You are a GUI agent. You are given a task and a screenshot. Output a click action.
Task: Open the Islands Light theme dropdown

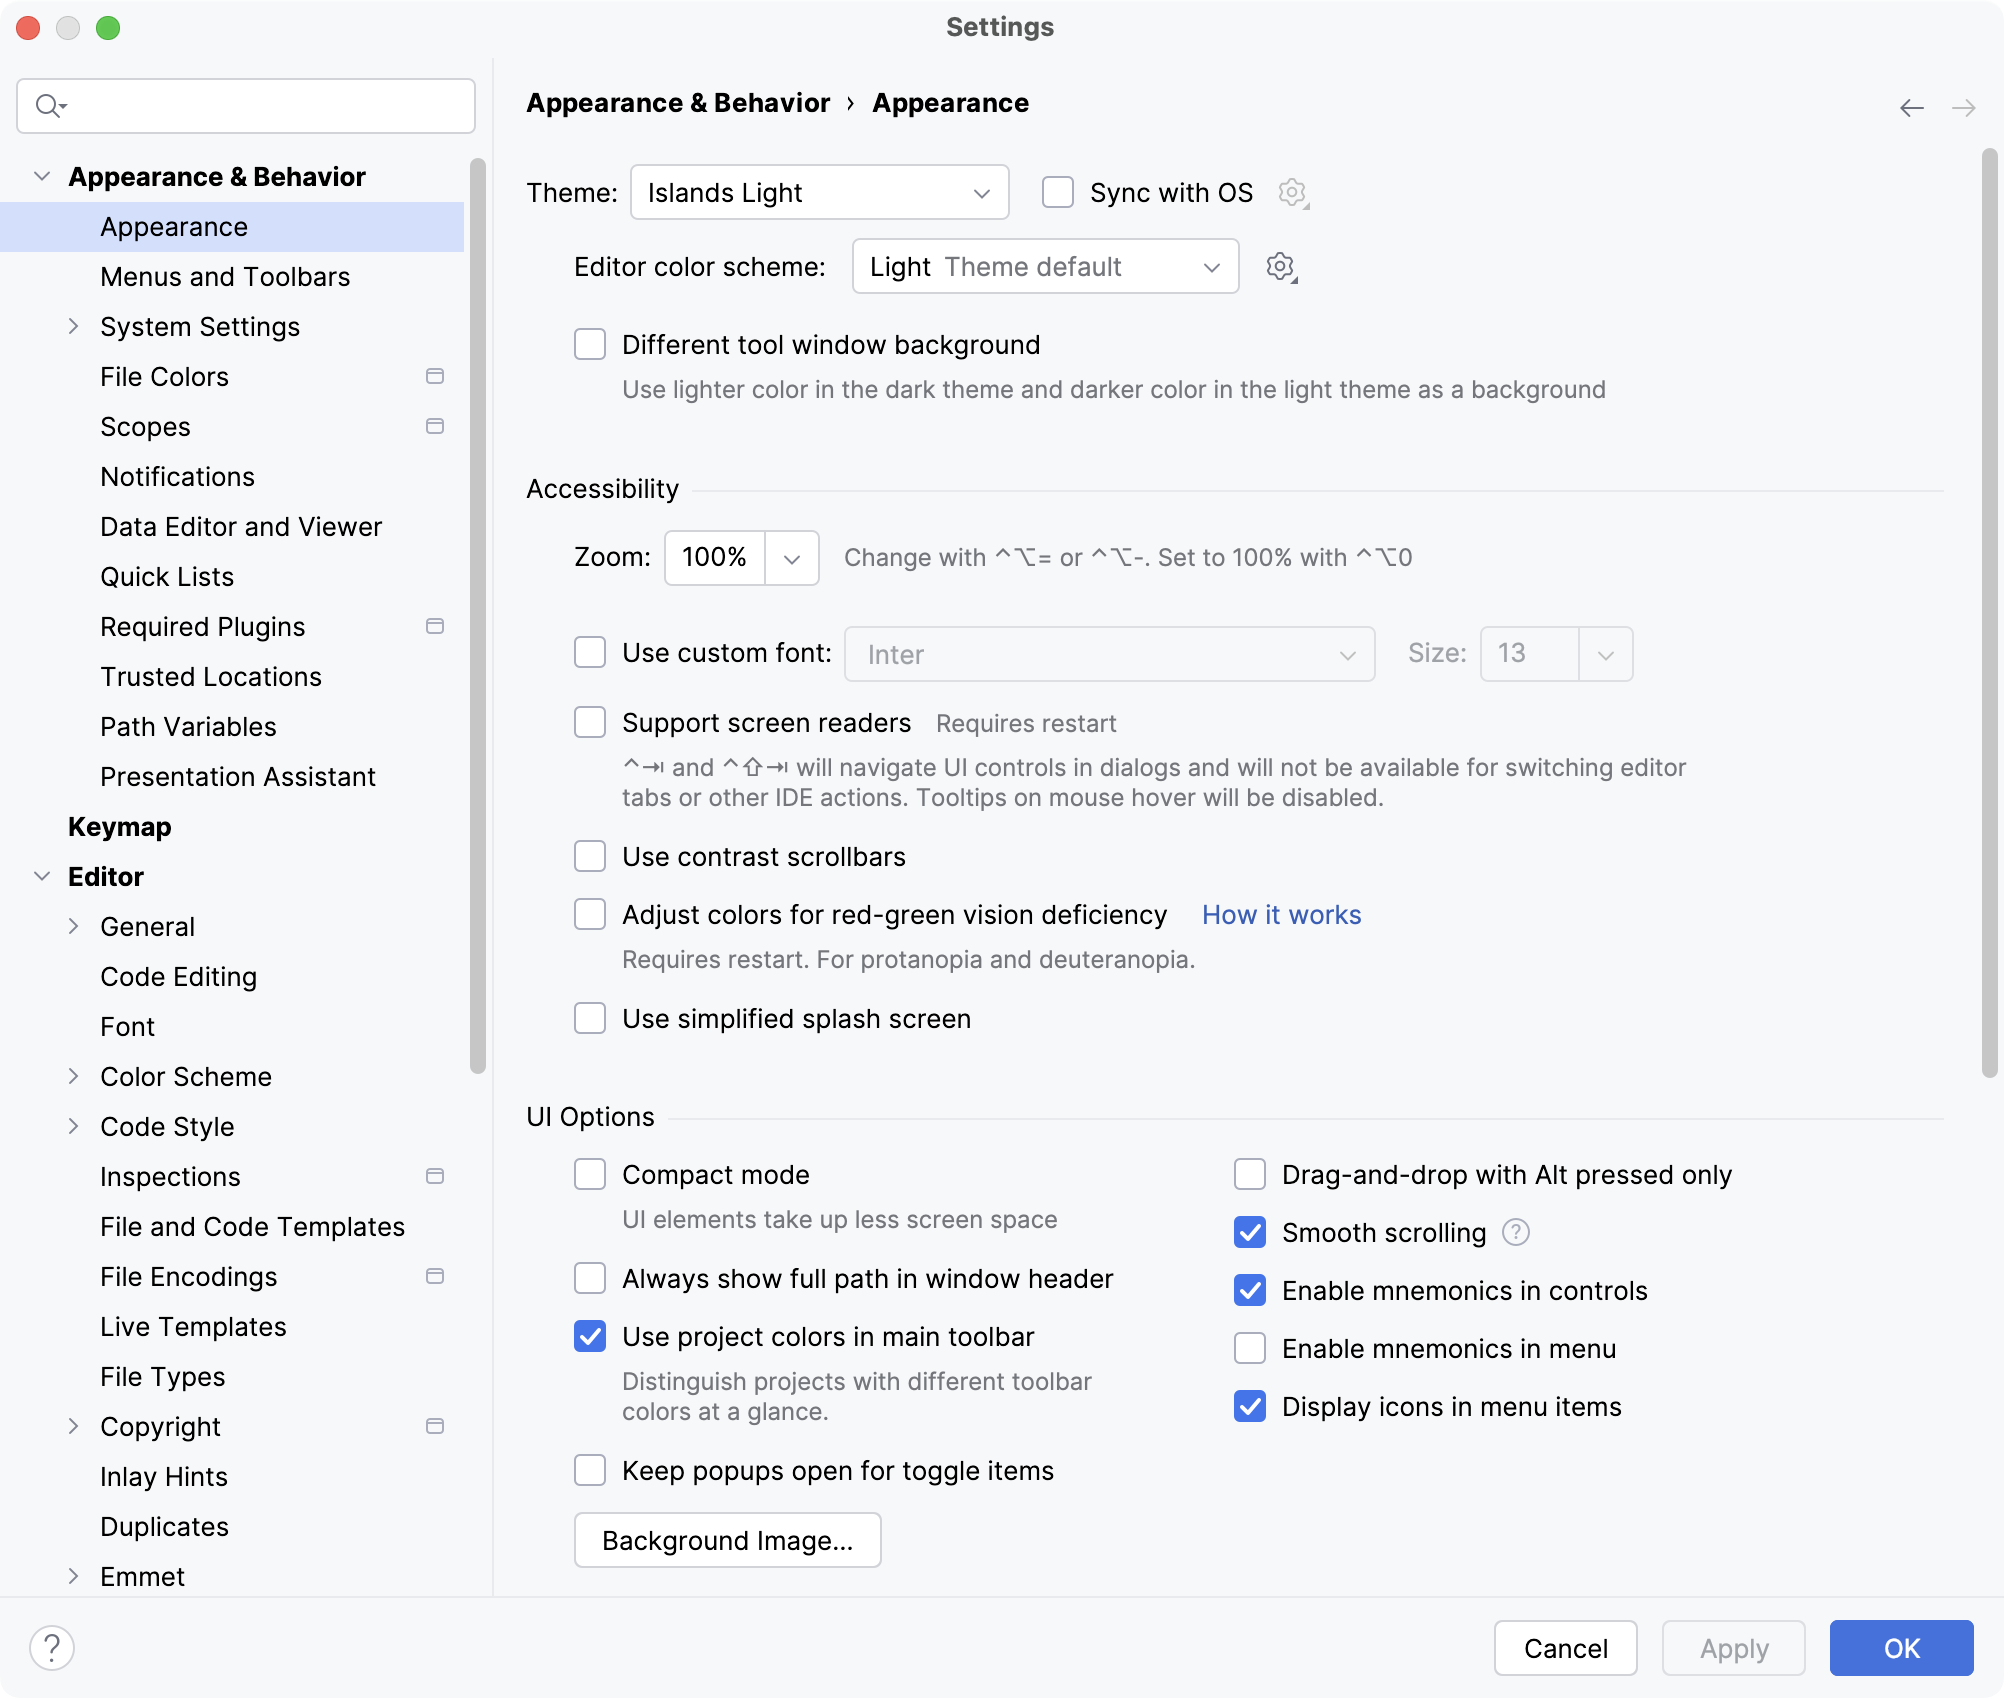point(818,192)
